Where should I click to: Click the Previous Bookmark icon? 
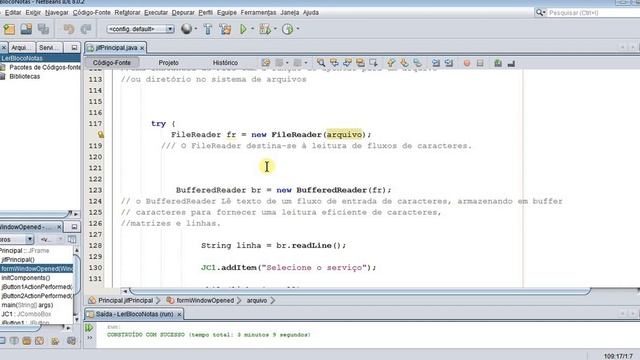point(391,63)
